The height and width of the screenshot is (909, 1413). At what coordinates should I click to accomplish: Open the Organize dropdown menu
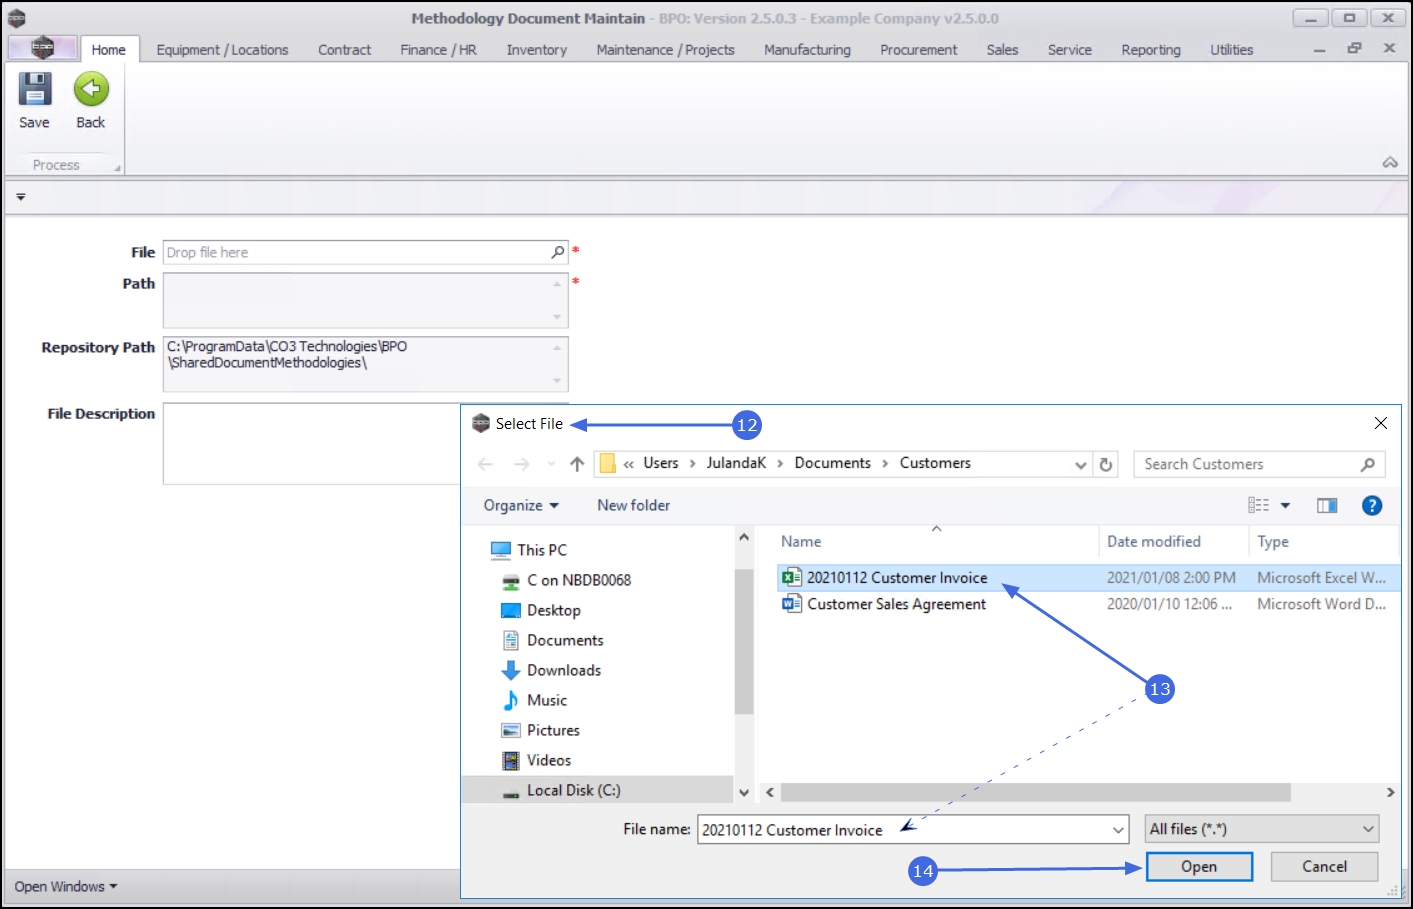(x=521, y=506)
